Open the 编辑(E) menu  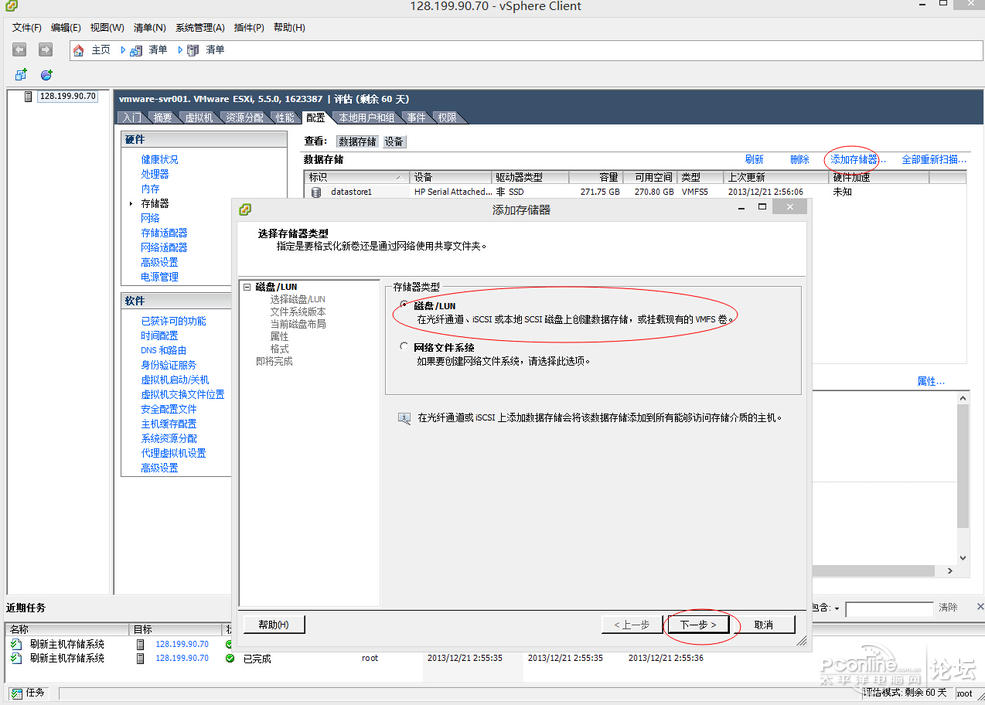(66, 28)
